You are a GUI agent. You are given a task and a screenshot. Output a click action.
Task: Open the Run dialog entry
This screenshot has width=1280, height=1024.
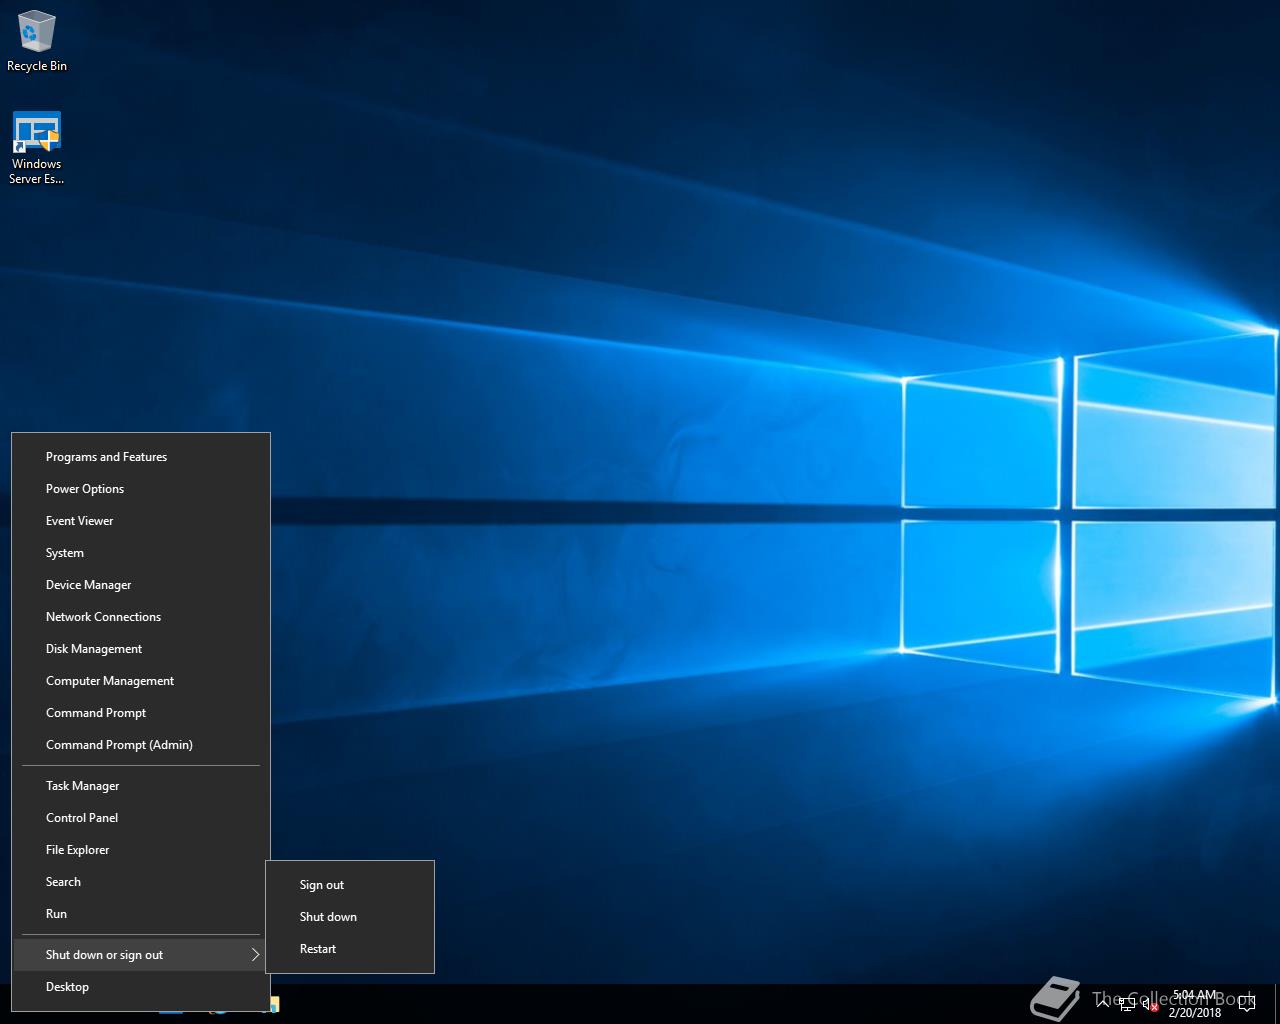[141, 914]
